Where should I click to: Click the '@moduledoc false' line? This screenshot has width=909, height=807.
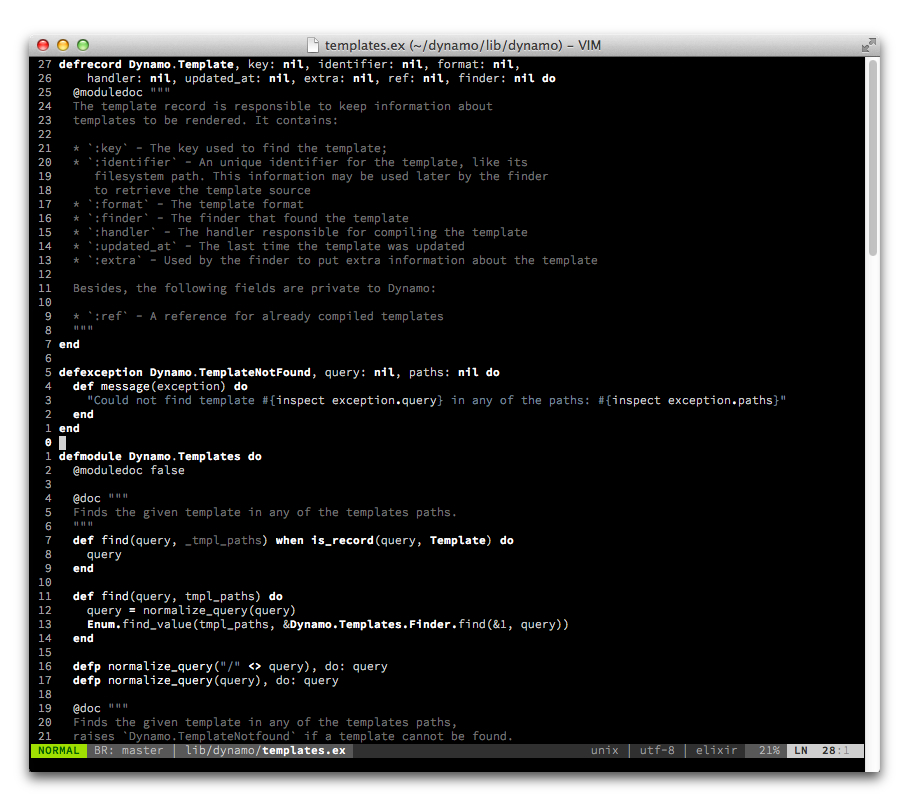tap(129, 470)
